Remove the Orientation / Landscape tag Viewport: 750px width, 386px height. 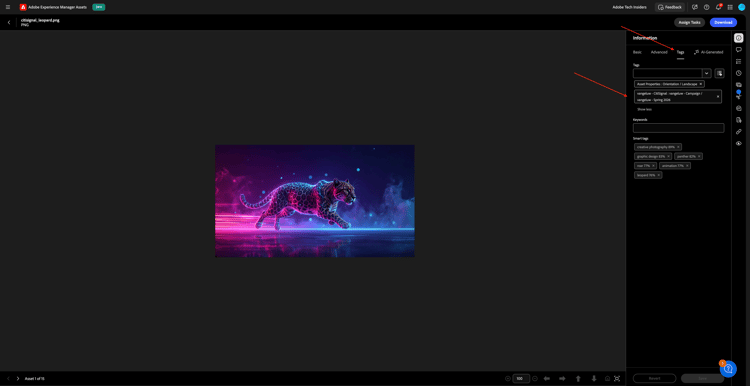(x=701, y=84)
